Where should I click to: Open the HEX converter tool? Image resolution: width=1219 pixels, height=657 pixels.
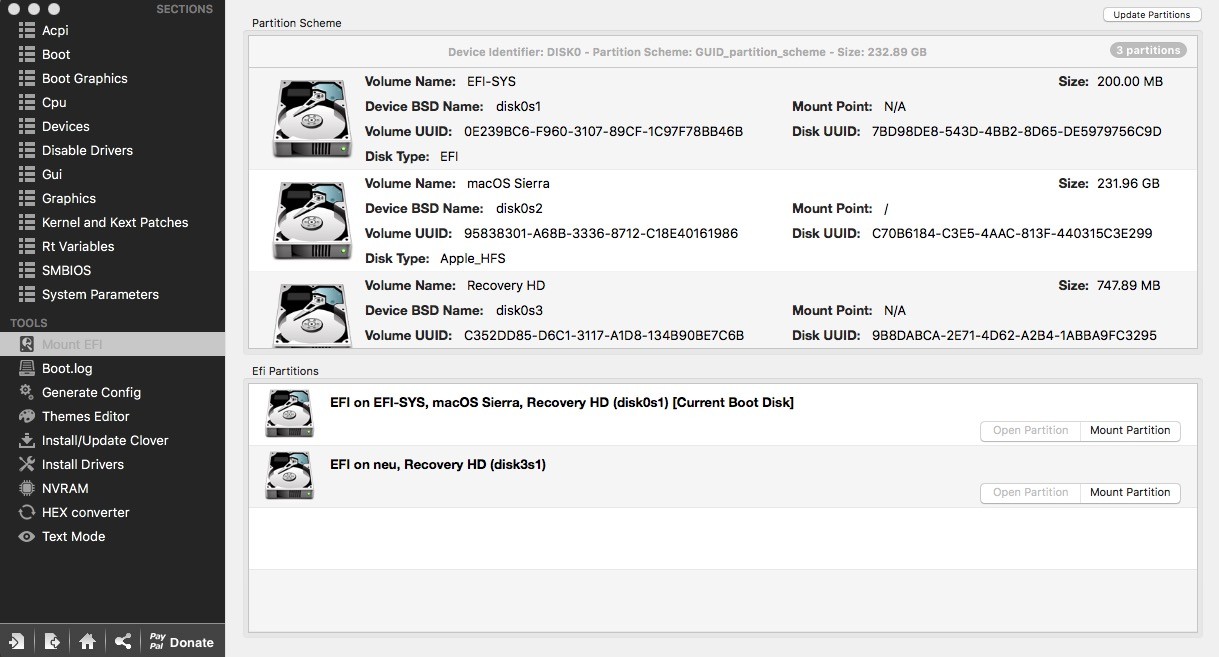tap(112, 512)
